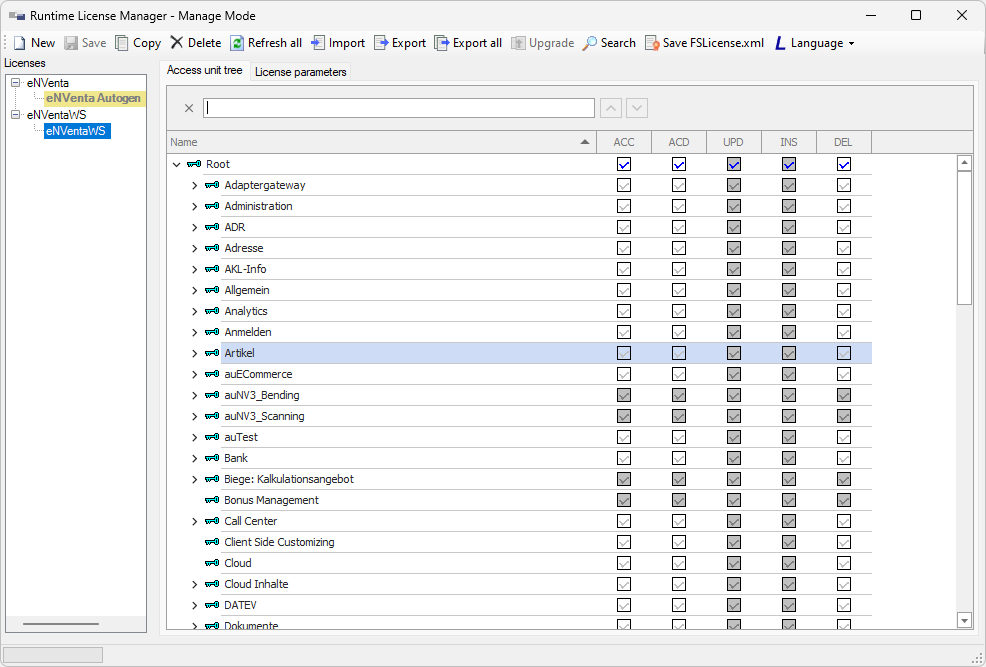Click the key icon beside DATEV
The image size is (986, 667).
coord(213,605)
